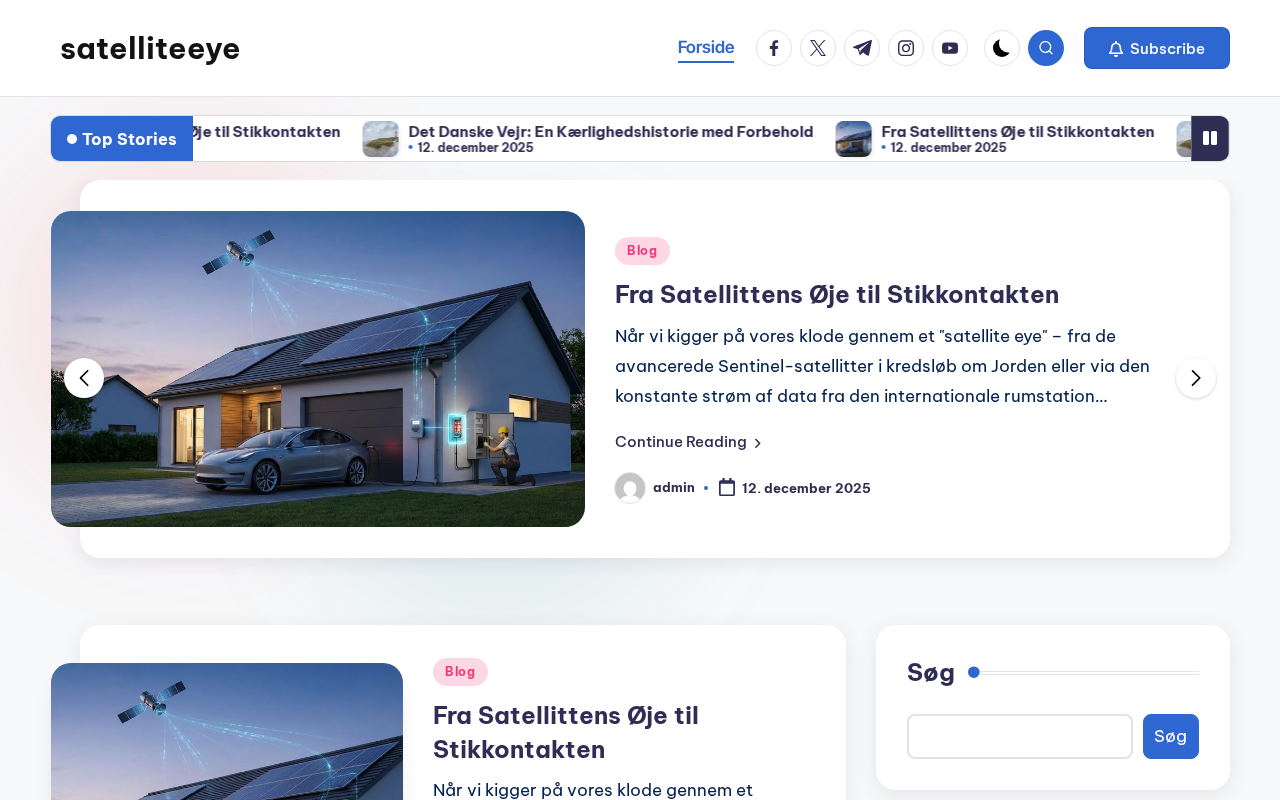Focus the Søg search input field

coord(1020,736)
